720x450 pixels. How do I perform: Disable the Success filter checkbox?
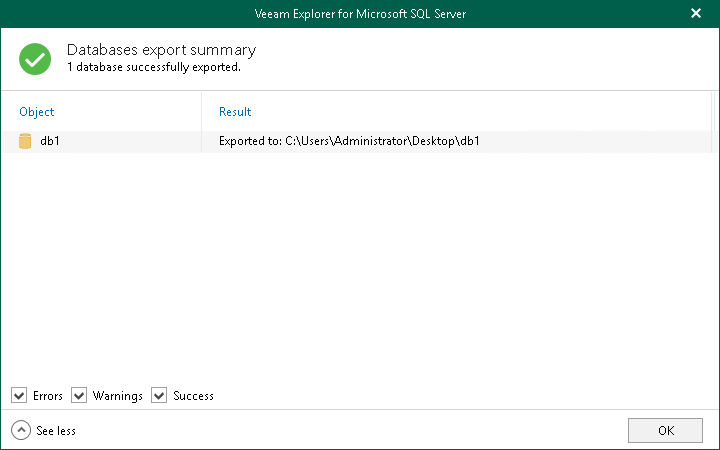pos(159,396)
